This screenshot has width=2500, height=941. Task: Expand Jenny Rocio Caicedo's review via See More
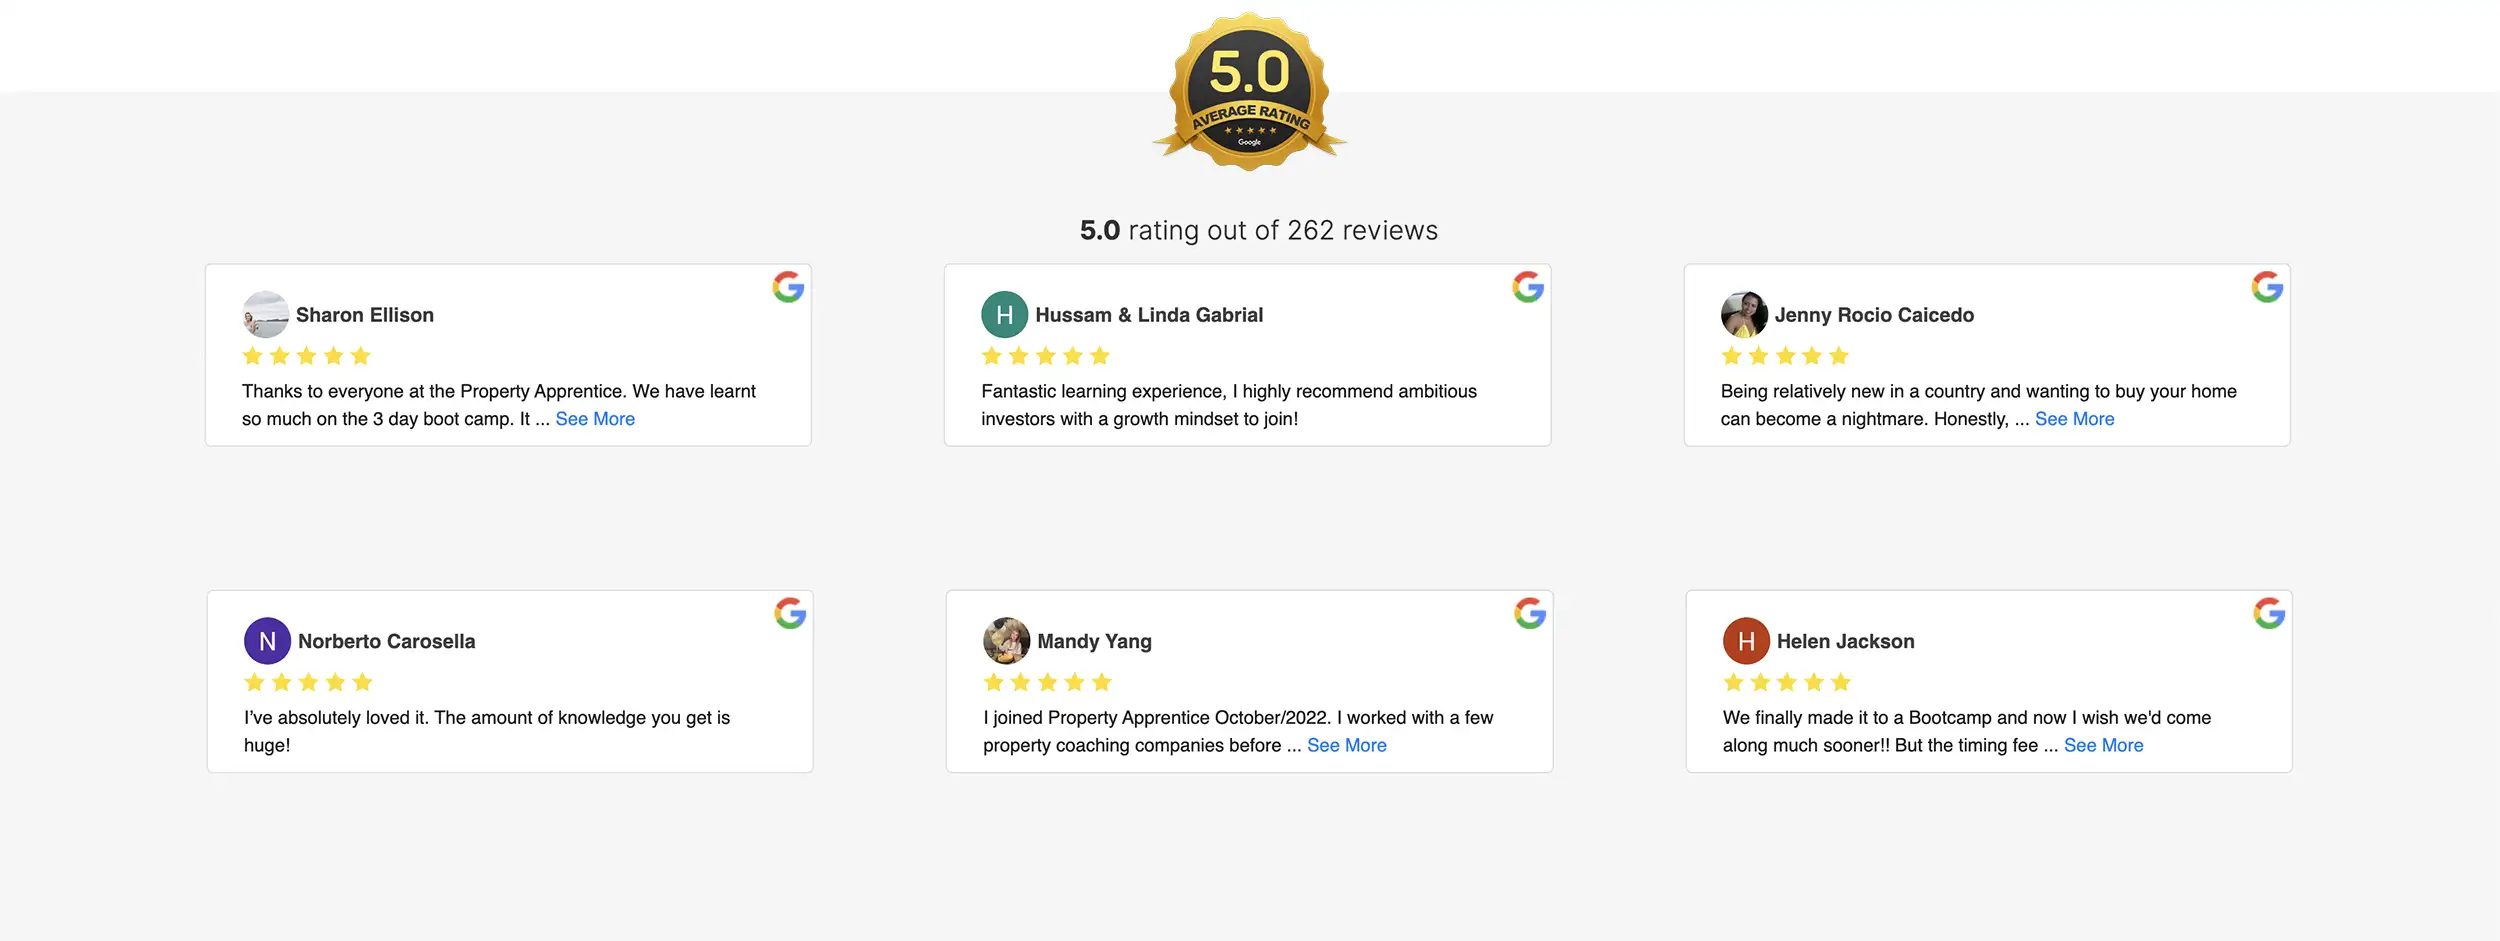point(2074,419)
